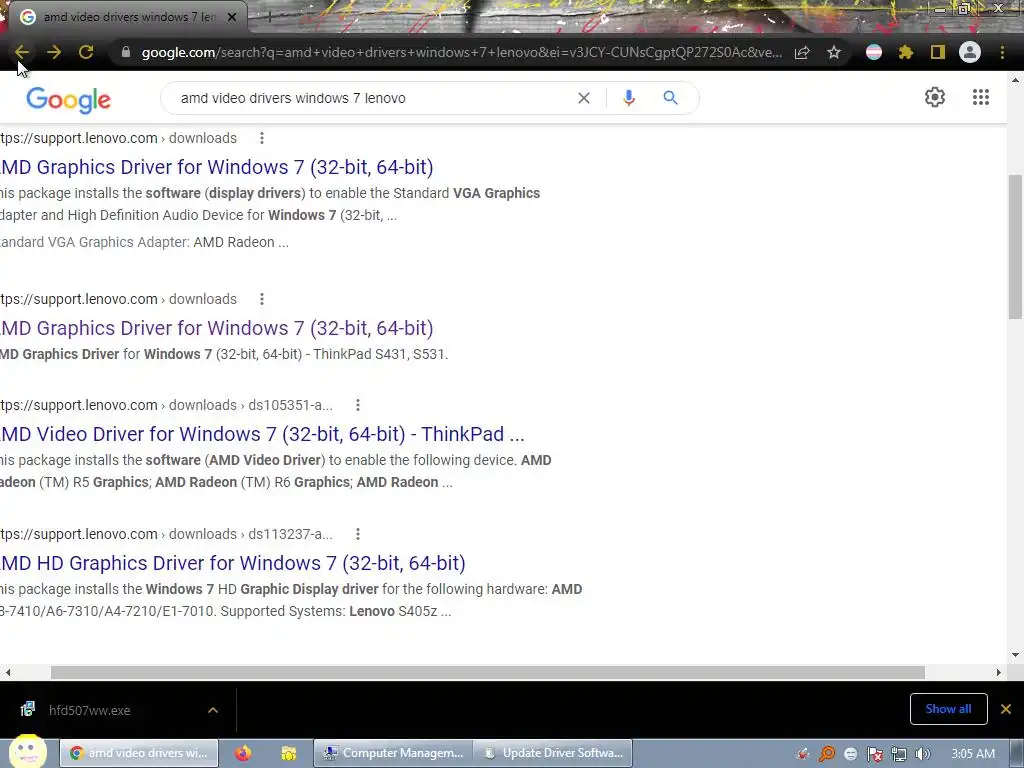Click the first support.lenovo.com › downloads breadcrumb

point(118,138)
